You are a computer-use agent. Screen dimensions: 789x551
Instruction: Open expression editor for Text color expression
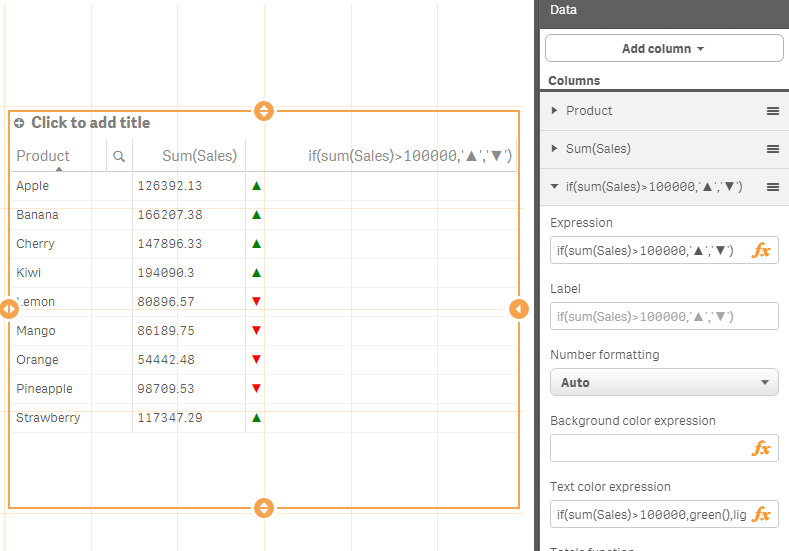(761, 515)
